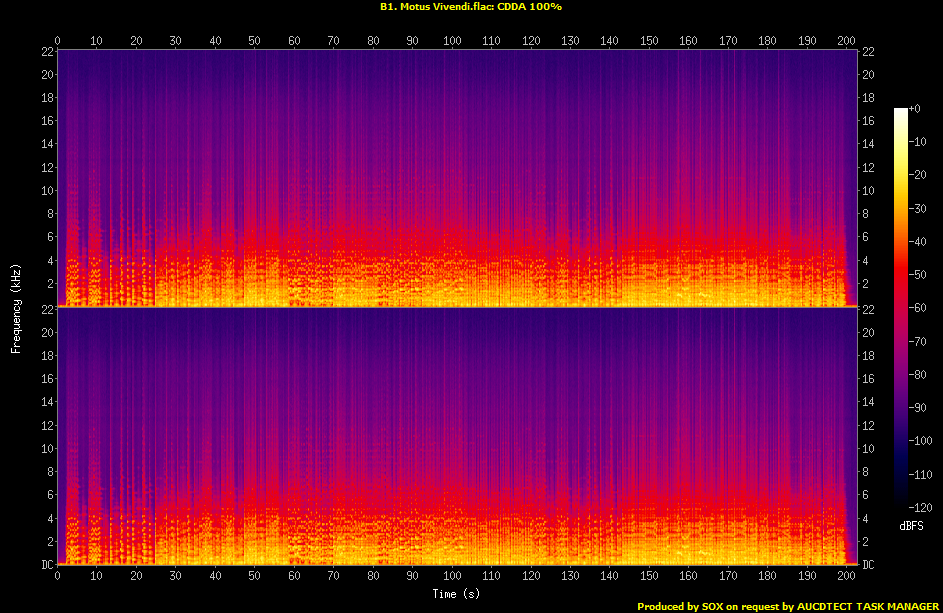Select the 100-second tick on the top time axis
Screen dimensions: 943x613
(452, 41)
